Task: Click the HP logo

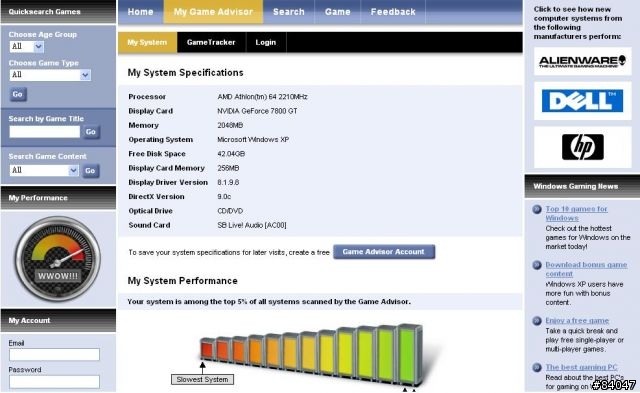Action: 582,147
